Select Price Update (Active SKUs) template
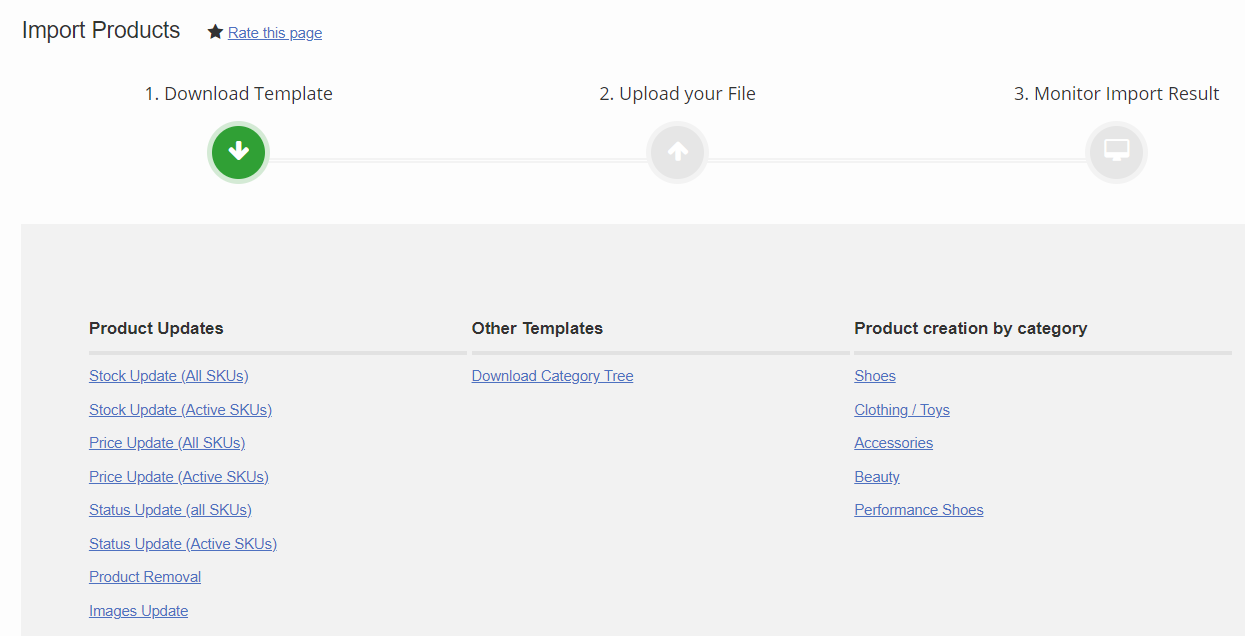 coord(178,477)
